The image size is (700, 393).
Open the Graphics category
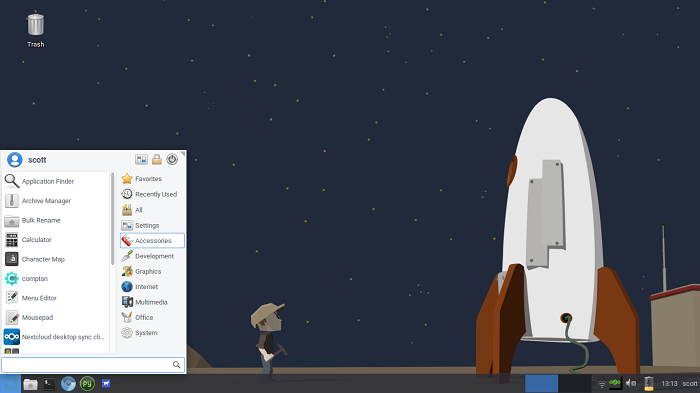[x=152, y=272]
